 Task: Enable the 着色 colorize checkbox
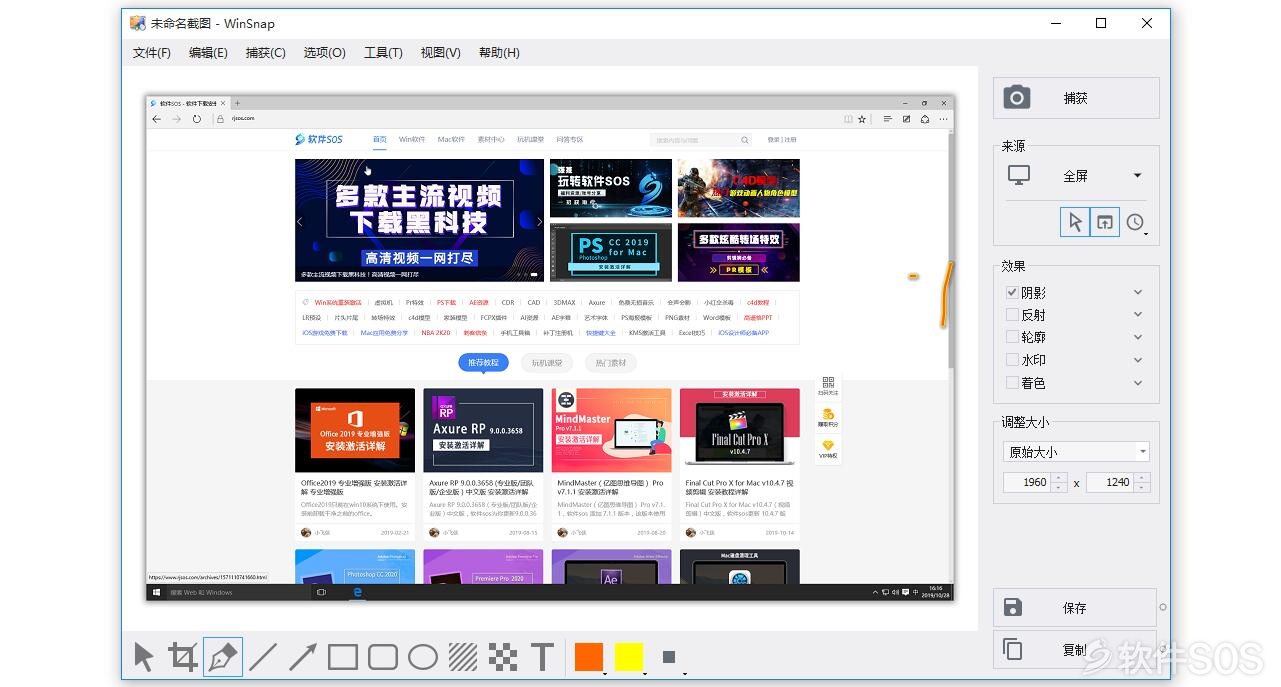tap(1012, 383)
